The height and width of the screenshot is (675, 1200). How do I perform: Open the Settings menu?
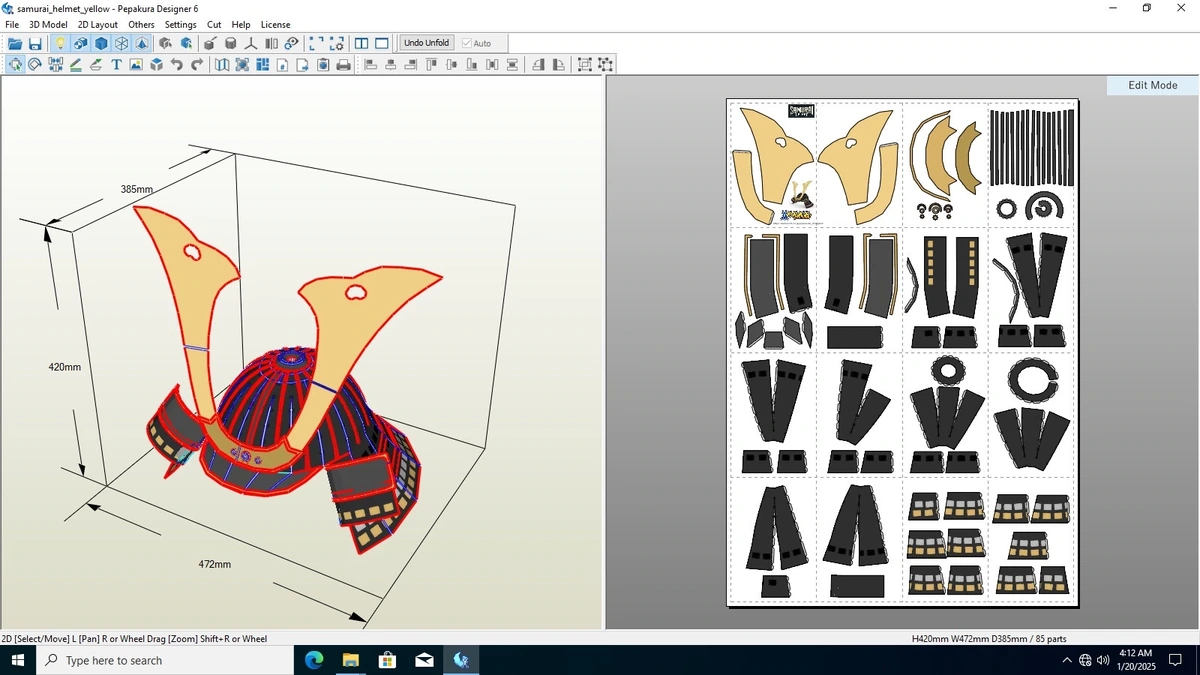pyautogui.click(x=180, y=24)
